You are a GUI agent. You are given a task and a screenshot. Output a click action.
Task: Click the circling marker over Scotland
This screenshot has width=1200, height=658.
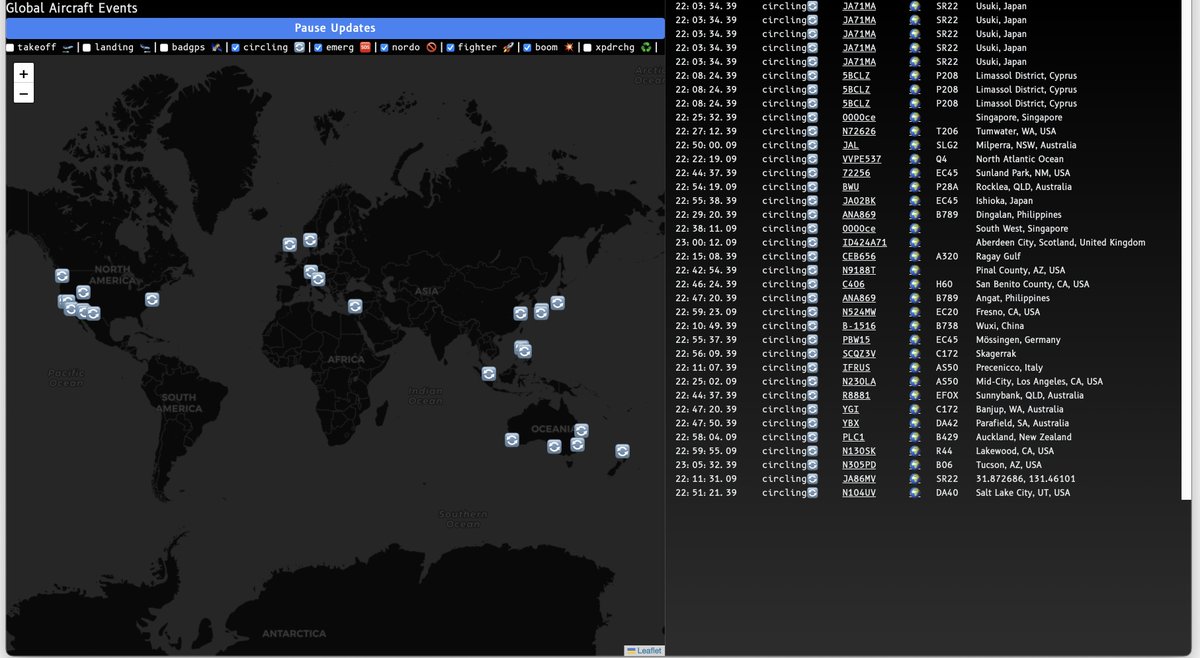289,243
